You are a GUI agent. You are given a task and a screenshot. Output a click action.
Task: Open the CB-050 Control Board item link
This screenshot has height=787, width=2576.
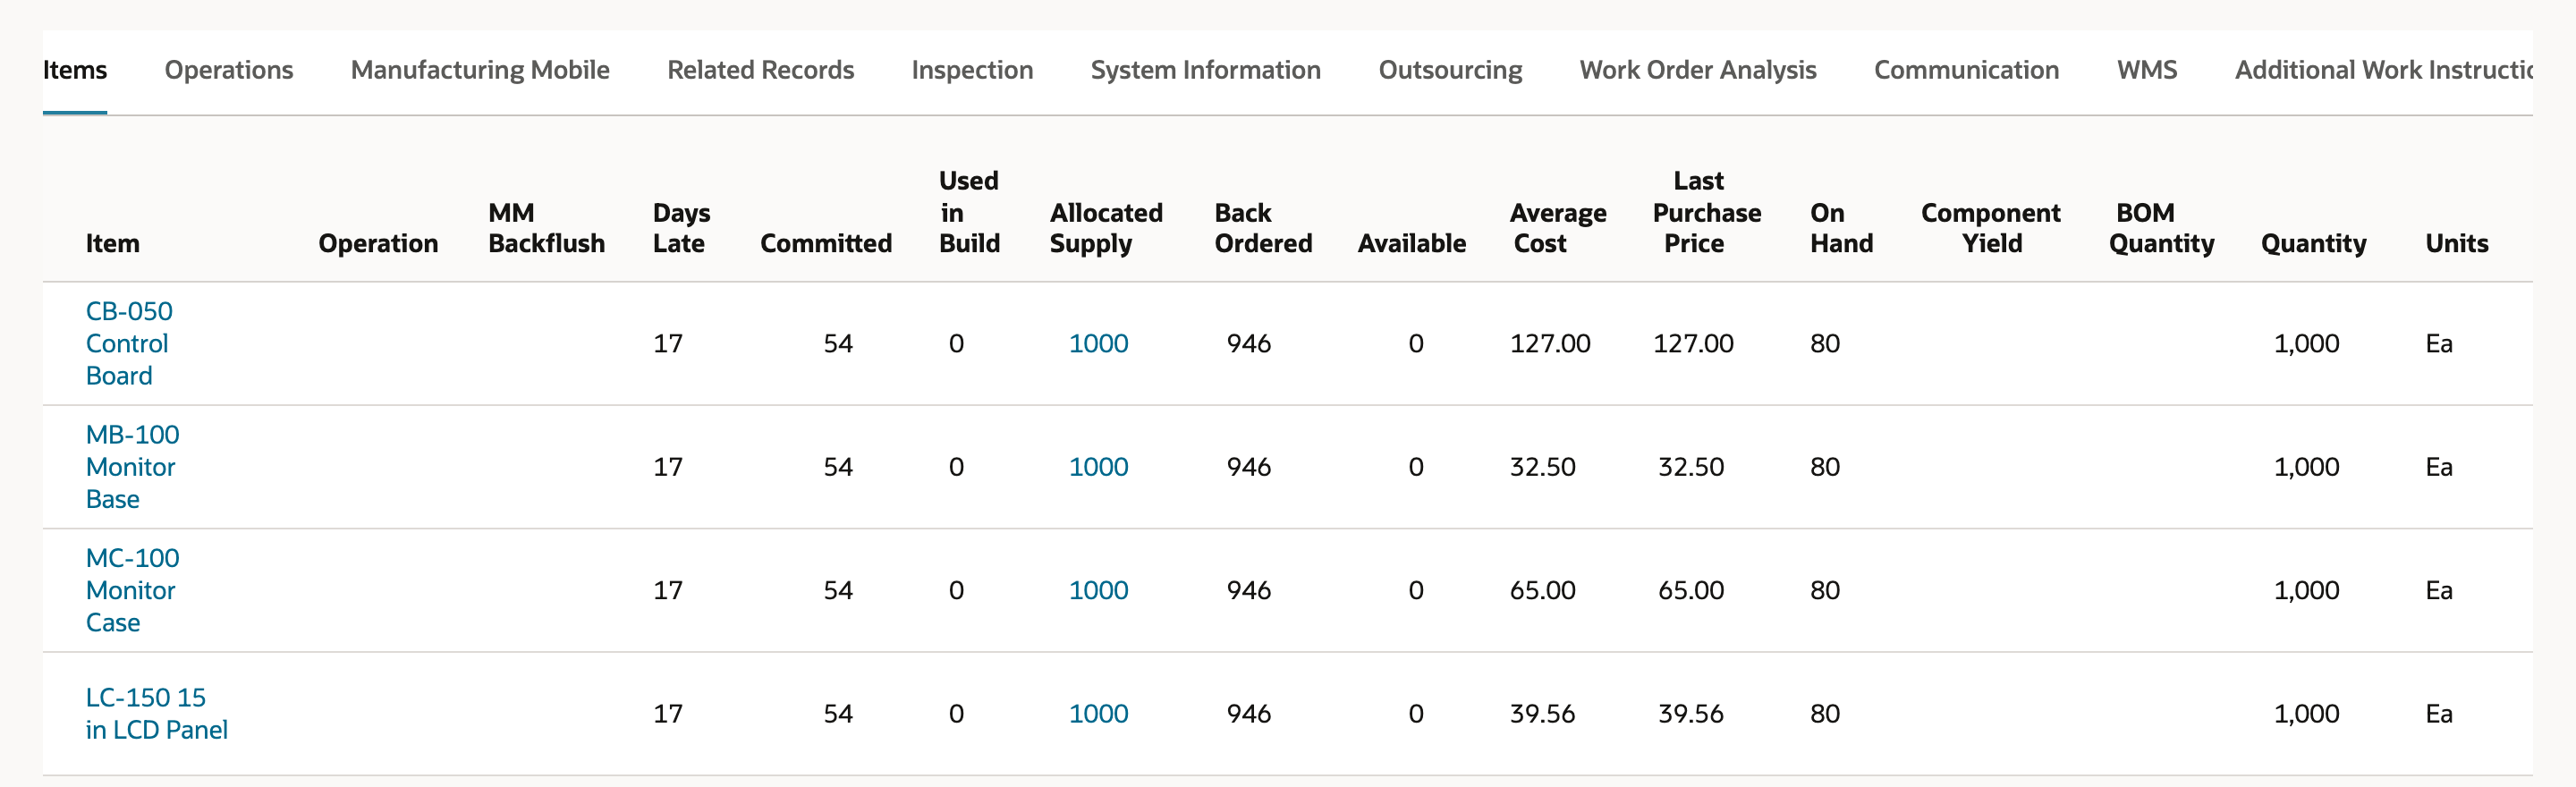pyautogui.click(x=129, y=343)
